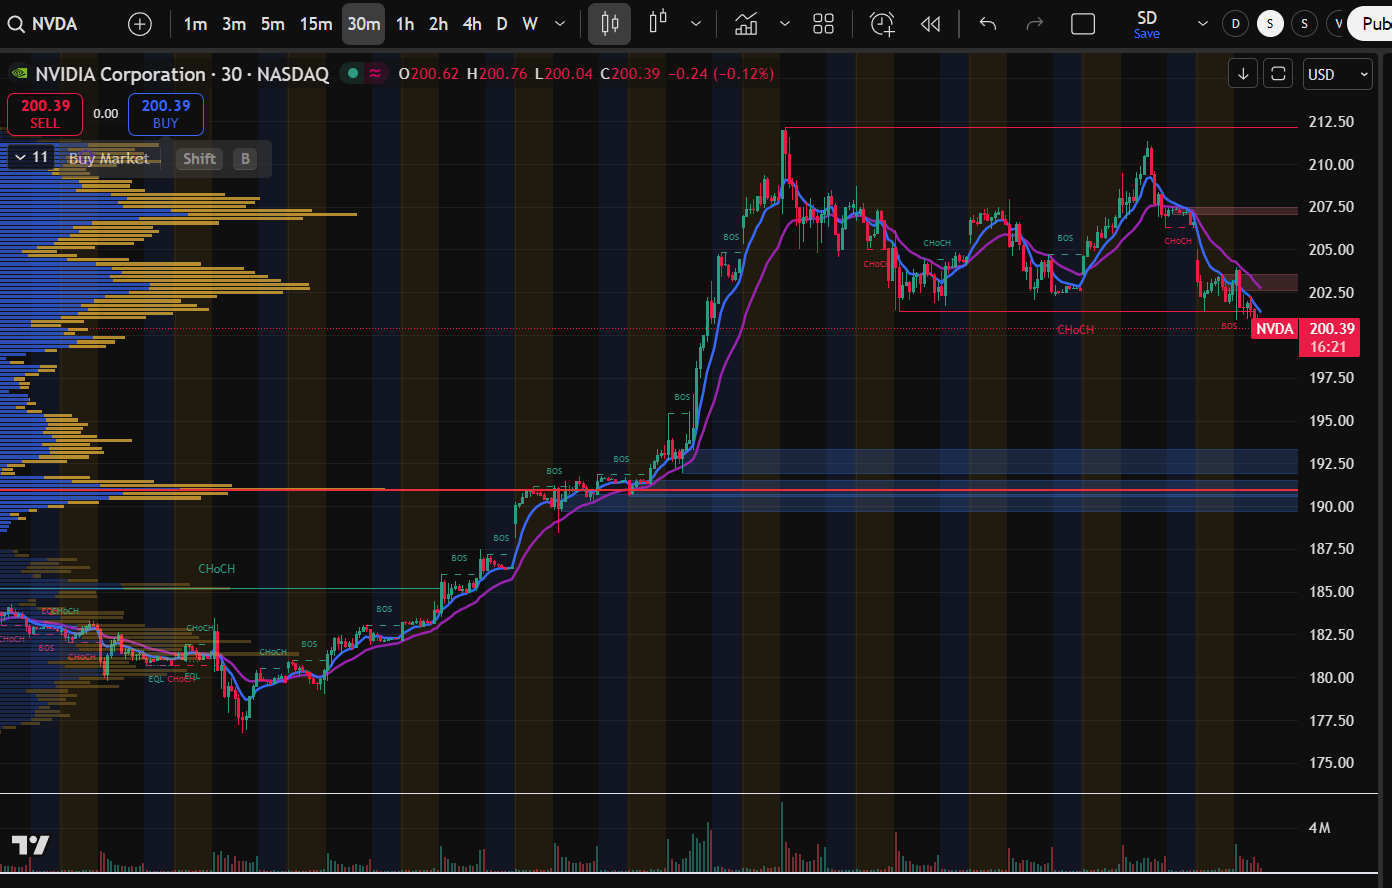The image size is (1392, 888).
Task: Click the −0.24 (−0.12%) change value
Action: (720, 74)
